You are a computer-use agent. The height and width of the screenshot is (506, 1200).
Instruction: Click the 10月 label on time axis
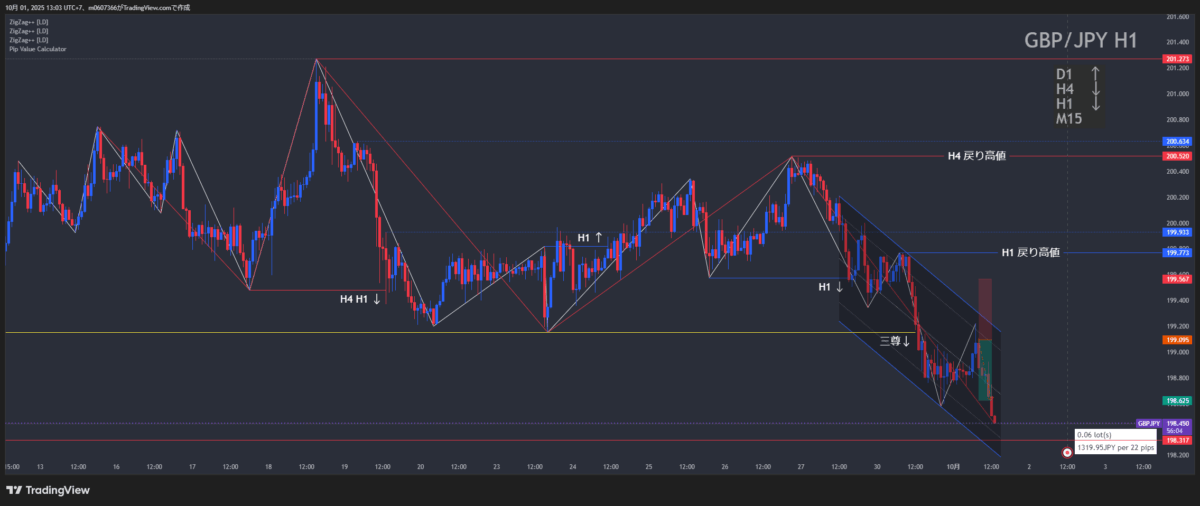pyautogui.click(x=953, y=467)
